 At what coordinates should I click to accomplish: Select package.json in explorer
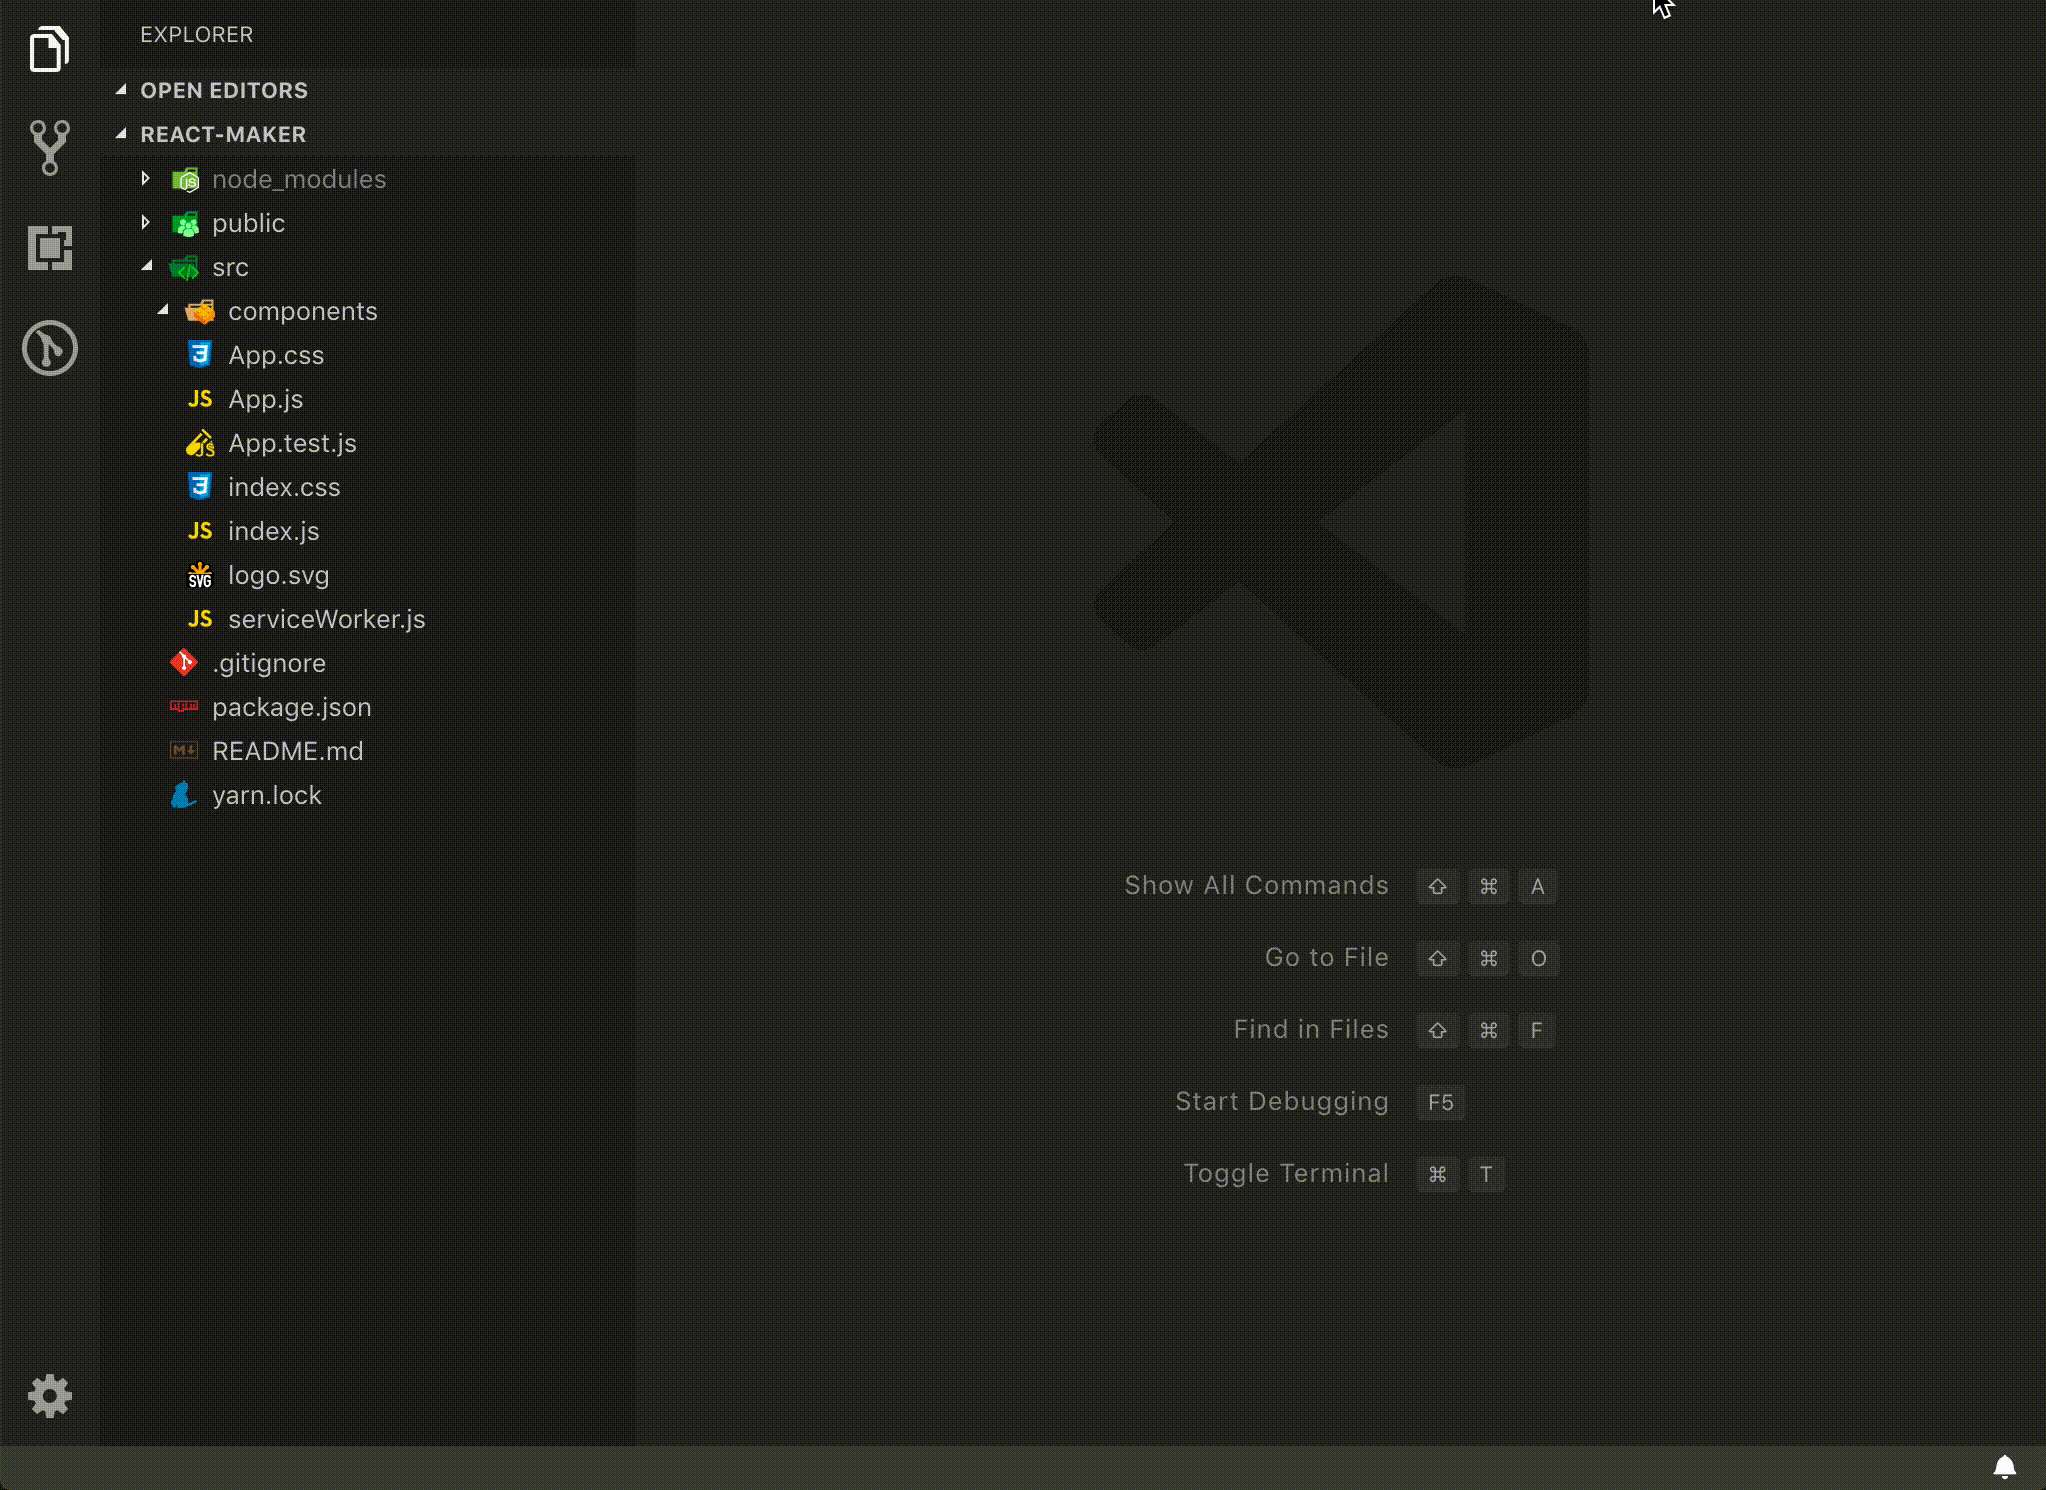291,707
